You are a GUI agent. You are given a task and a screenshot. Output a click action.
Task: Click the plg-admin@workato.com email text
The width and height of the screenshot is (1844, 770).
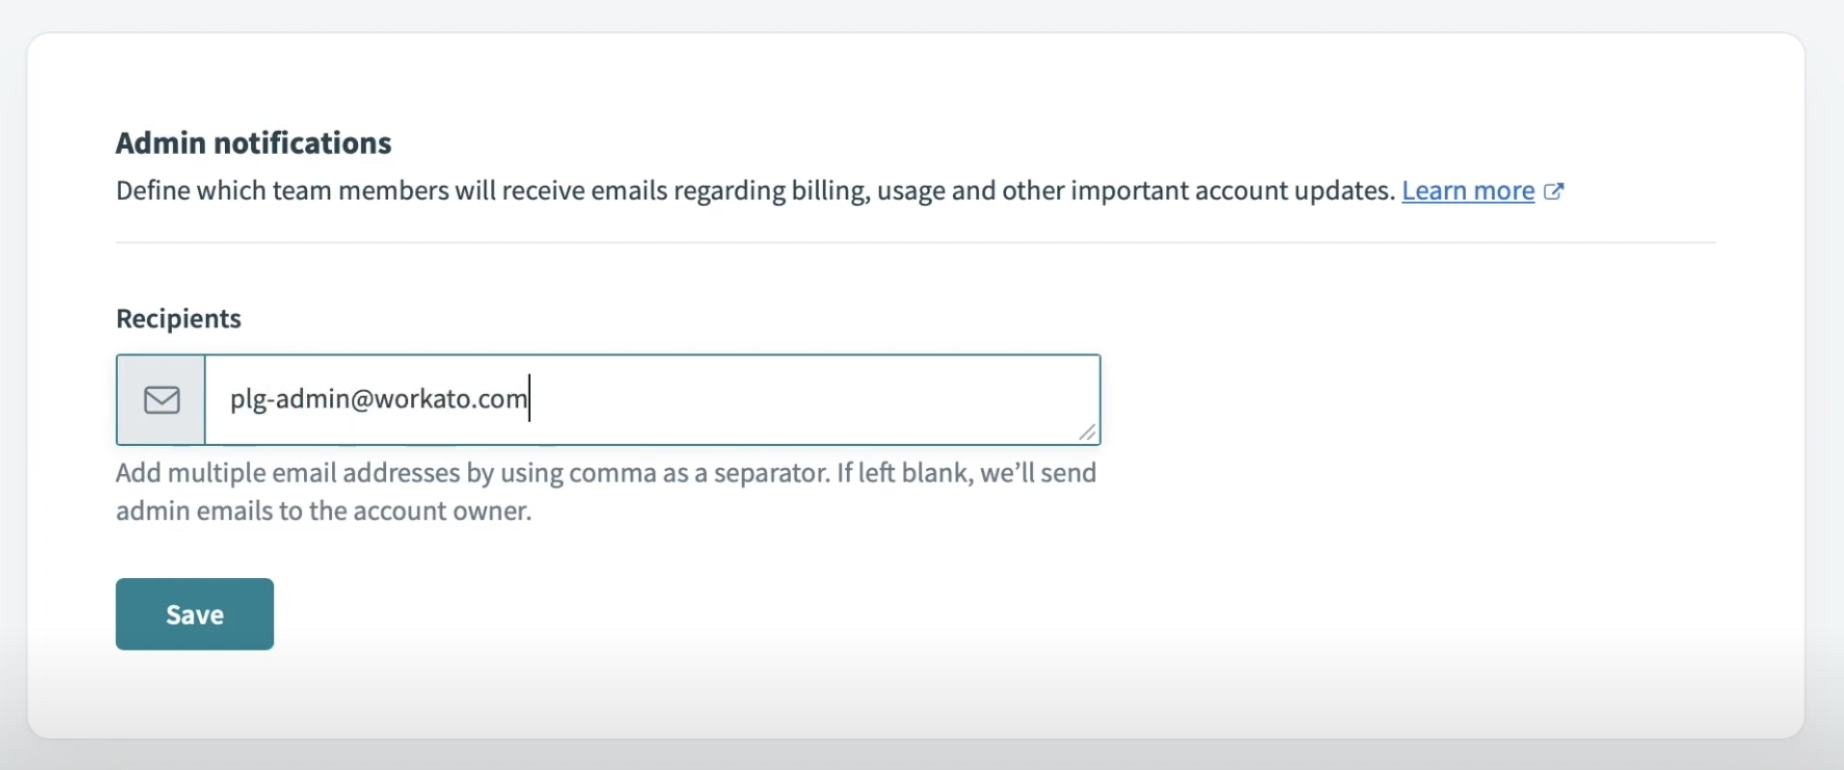[378, 399]
